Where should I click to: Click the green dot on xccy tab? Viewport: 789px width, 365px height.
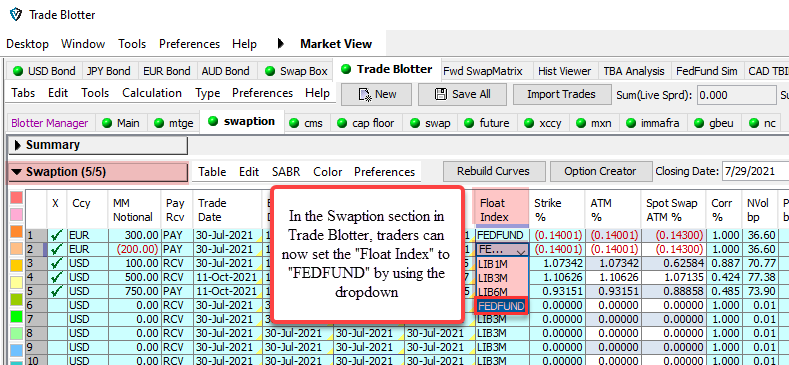tap(529, 123)
